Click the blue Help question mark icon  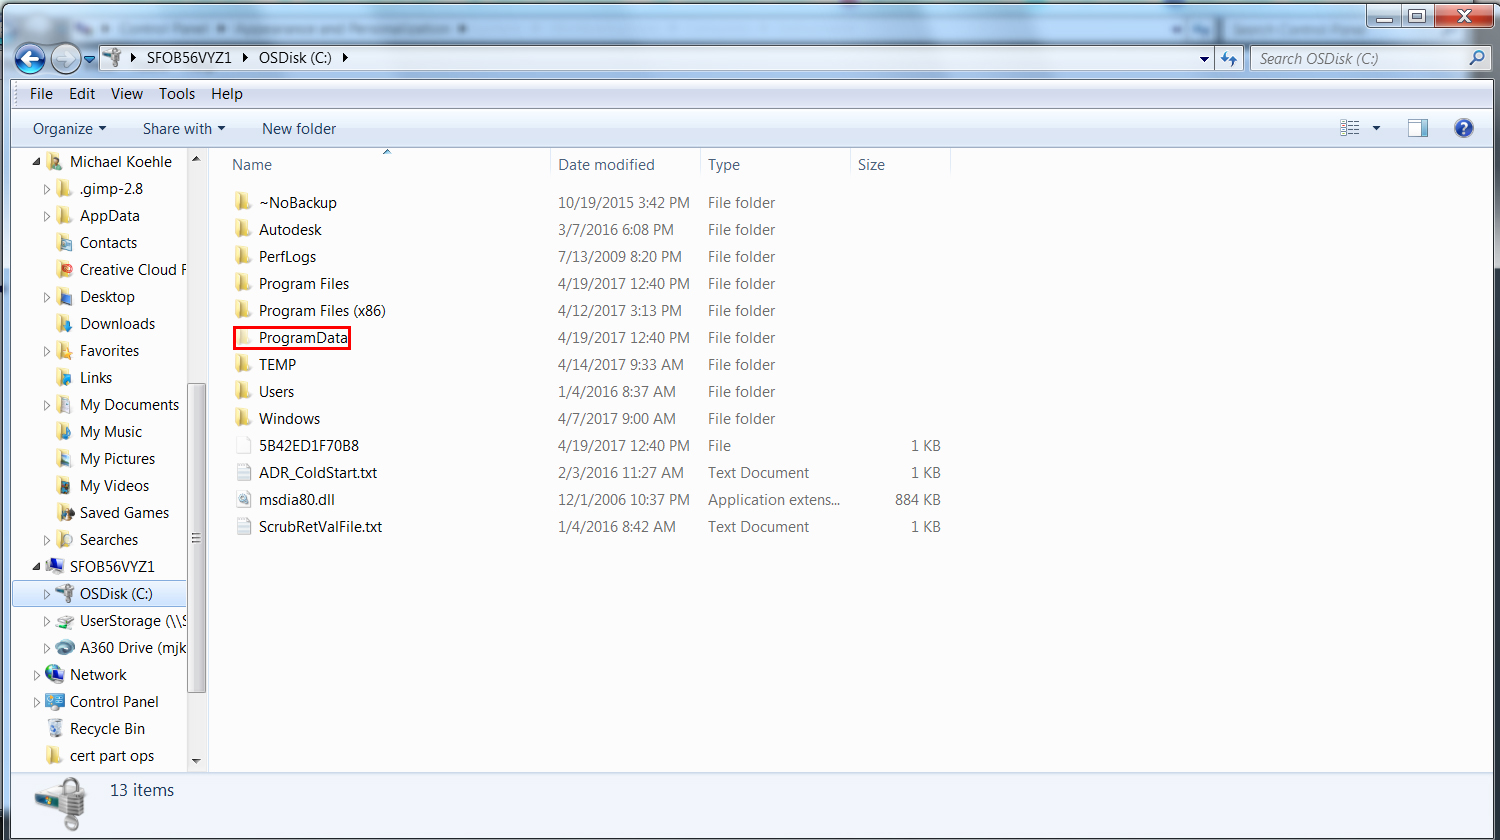1464,128
